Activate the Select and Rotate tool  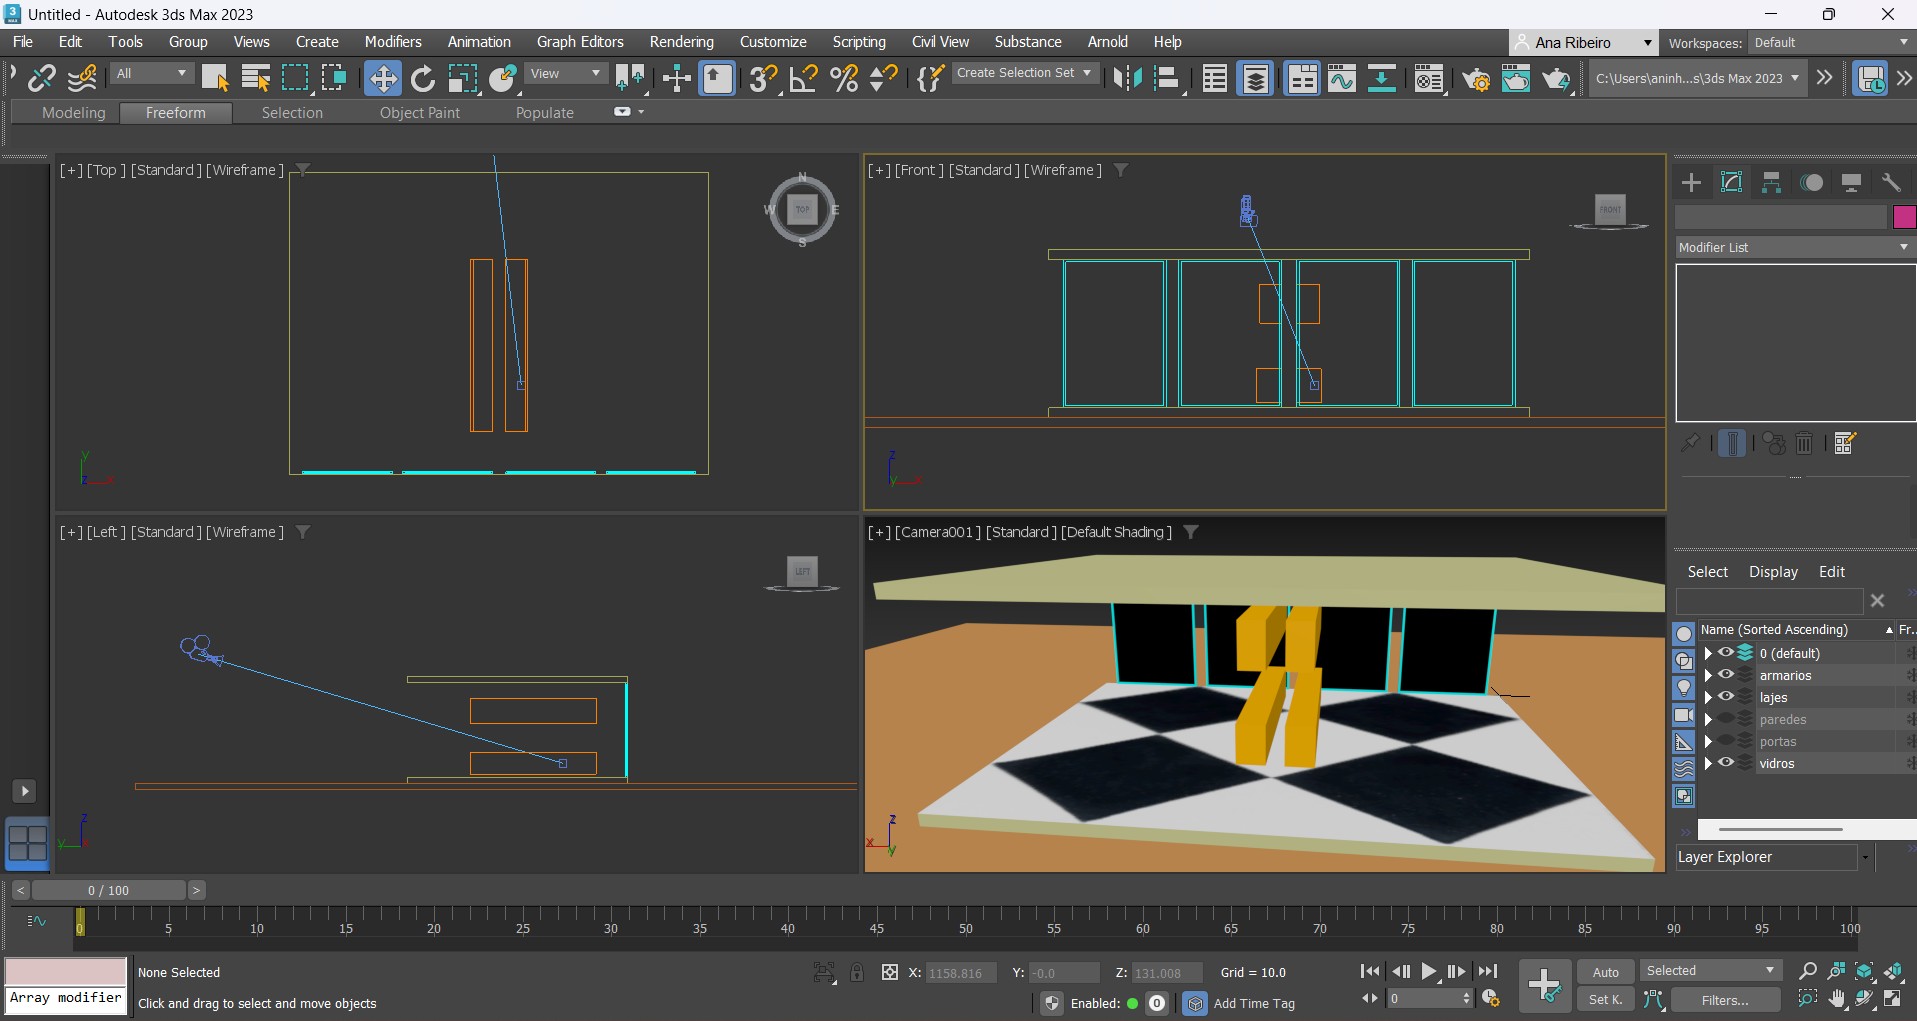tap(423, 78)
